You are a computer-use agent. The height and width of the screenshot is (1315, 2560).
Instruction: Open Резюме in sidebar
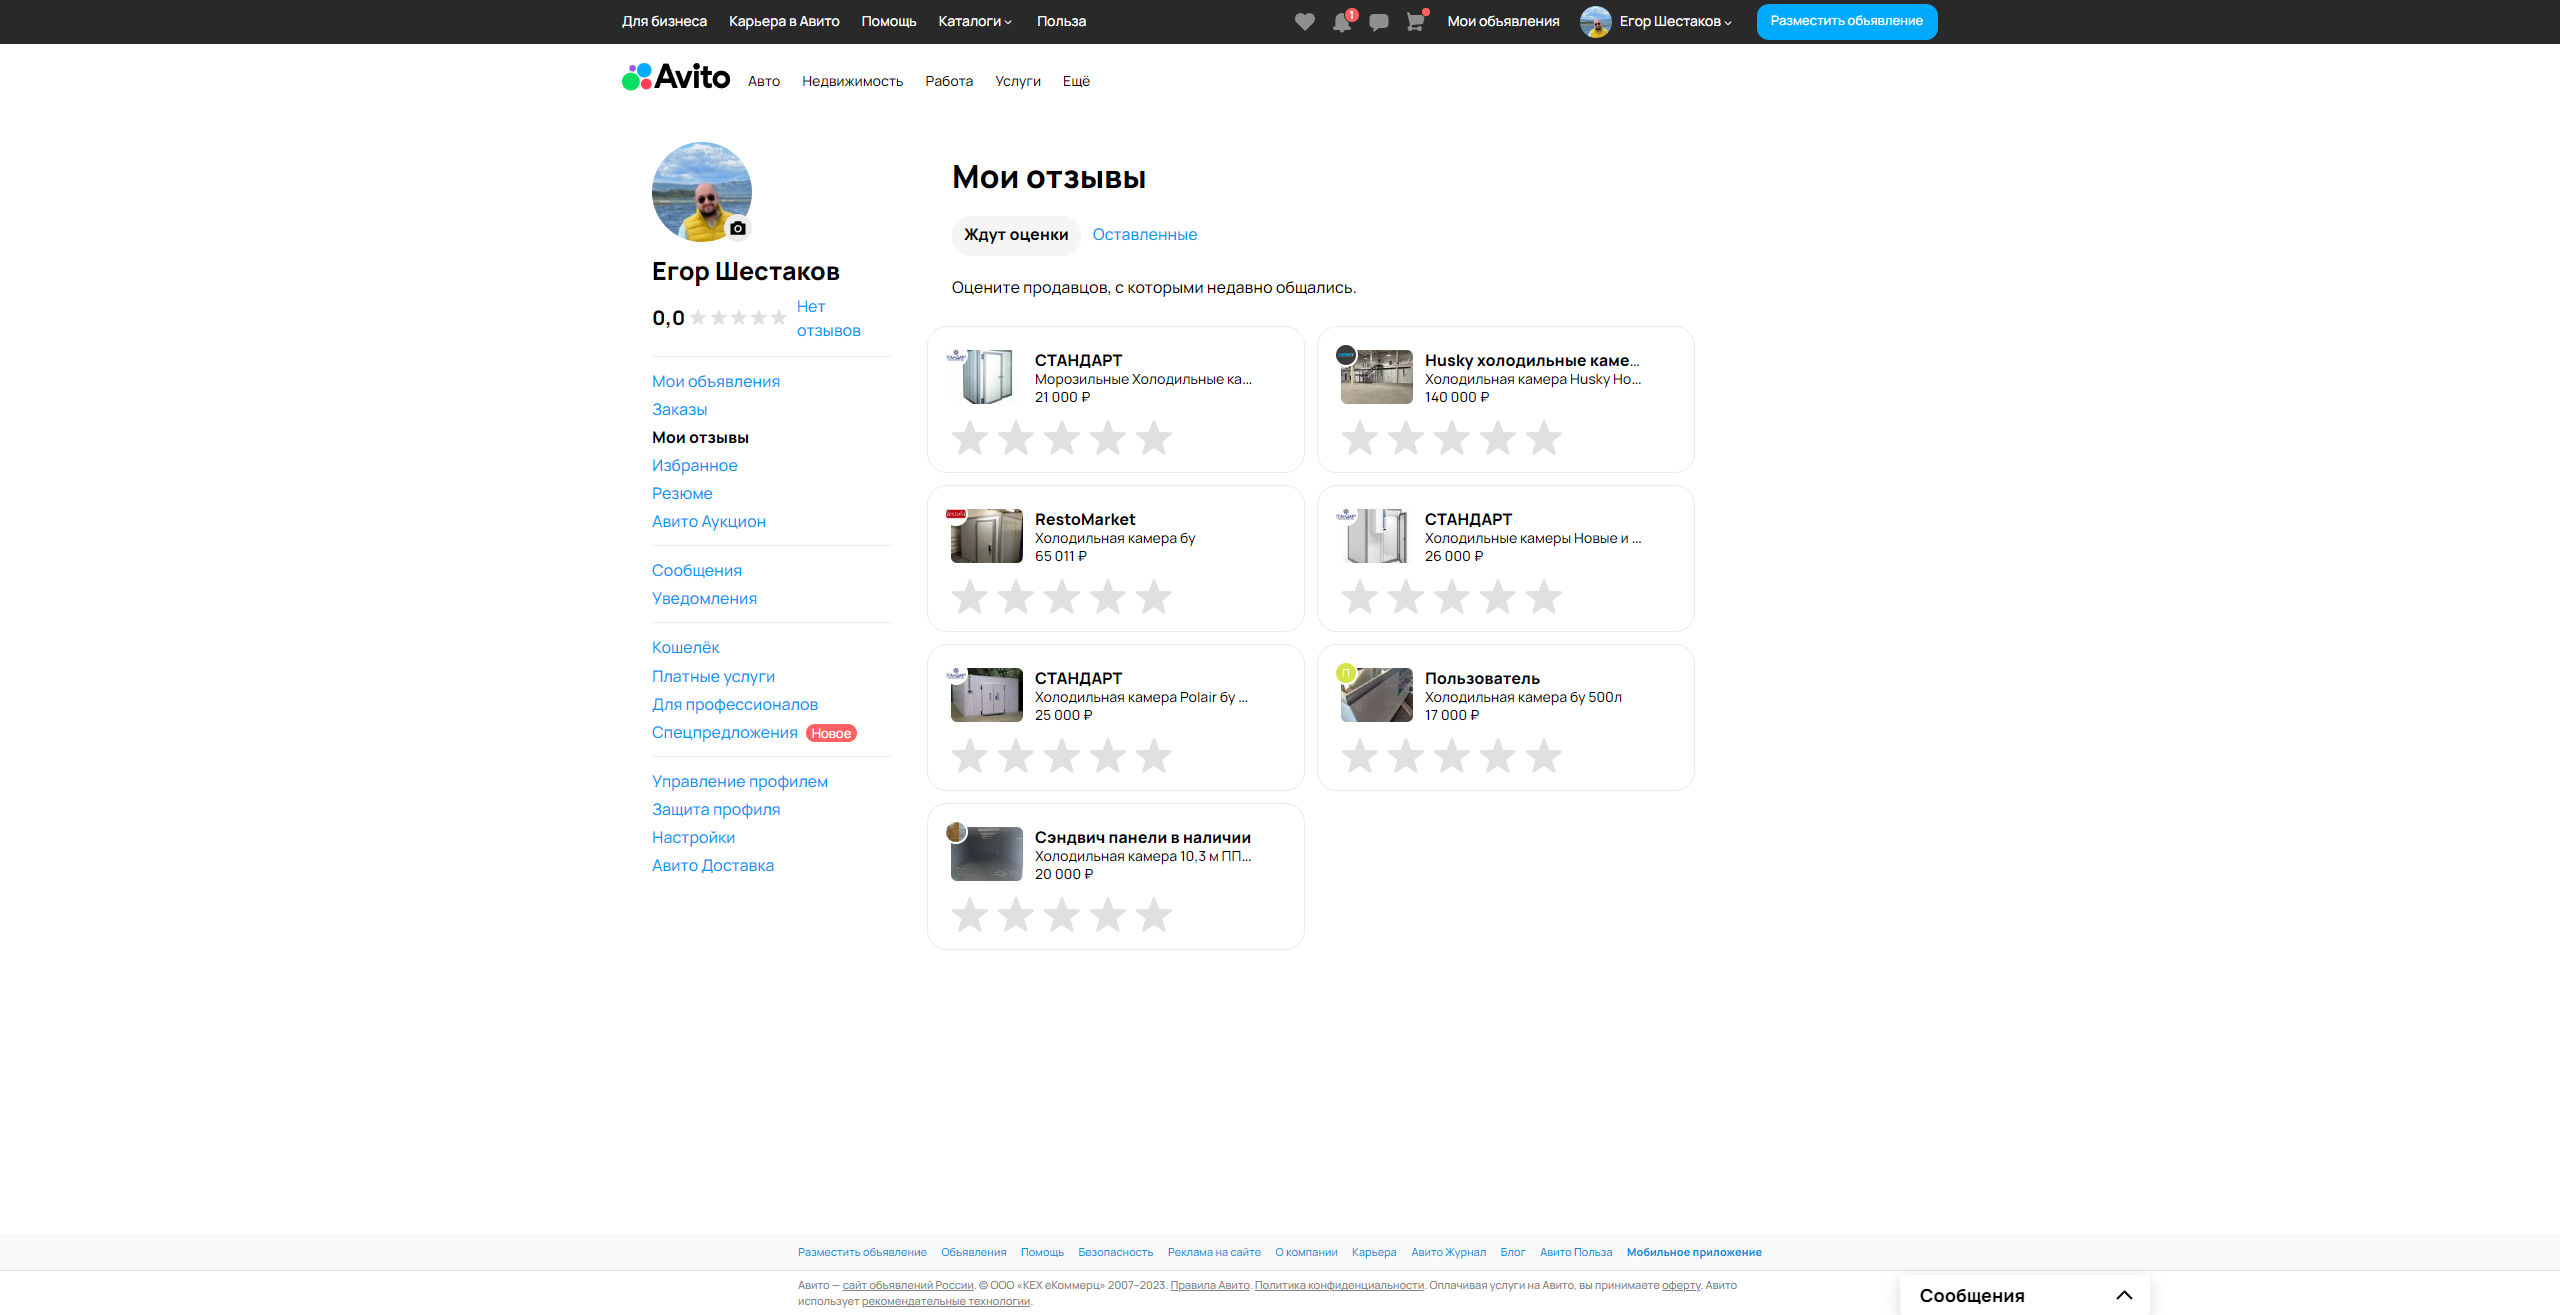point(682,494)
